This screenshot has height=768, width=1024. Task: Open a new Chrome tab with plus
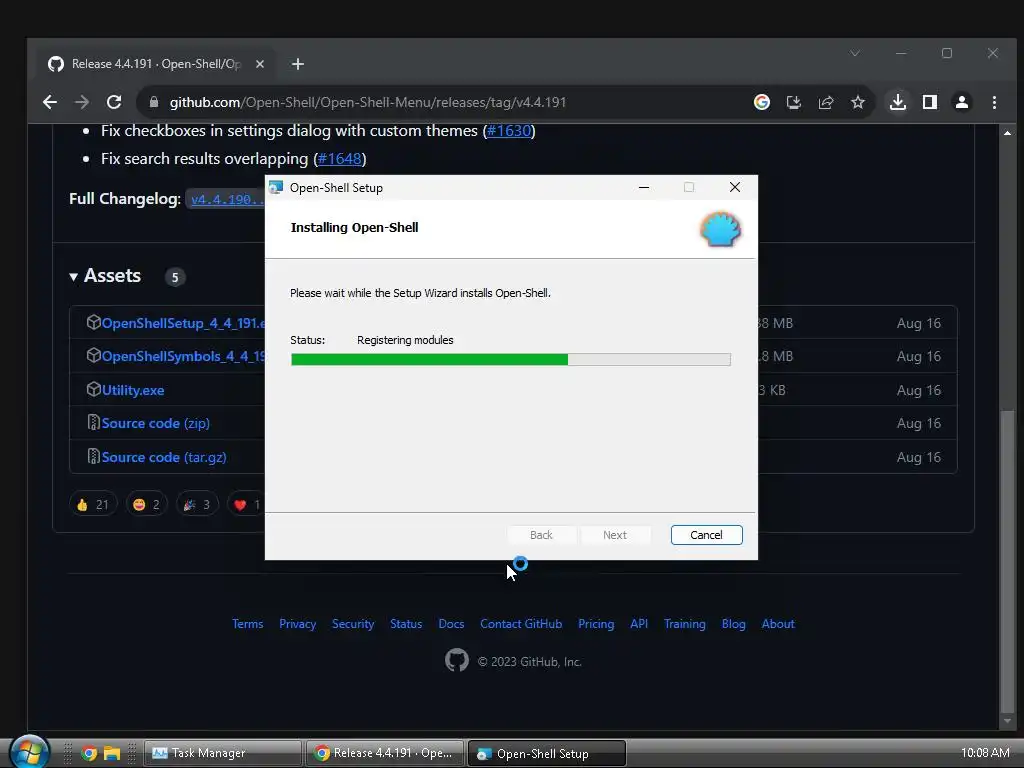298,64
